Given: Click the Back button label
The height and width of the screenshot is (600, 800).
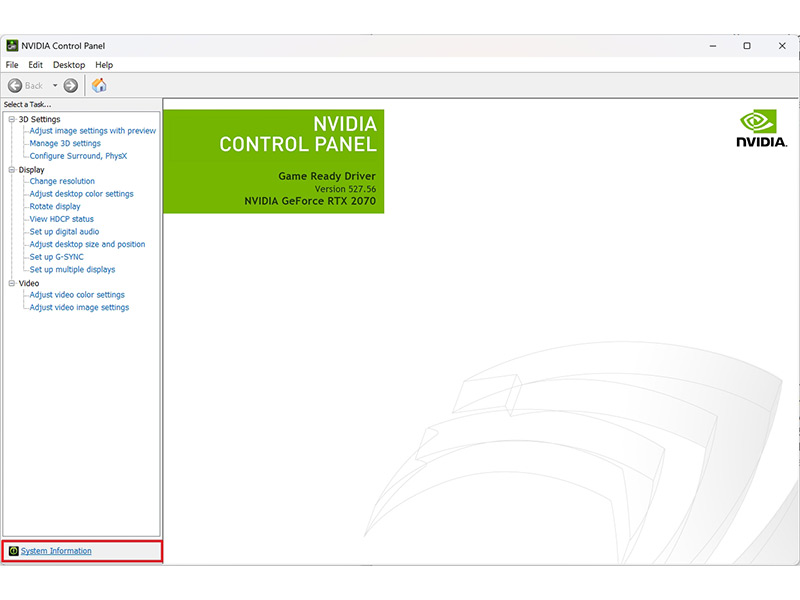Looking at the screenshot, I should [34, 86].
